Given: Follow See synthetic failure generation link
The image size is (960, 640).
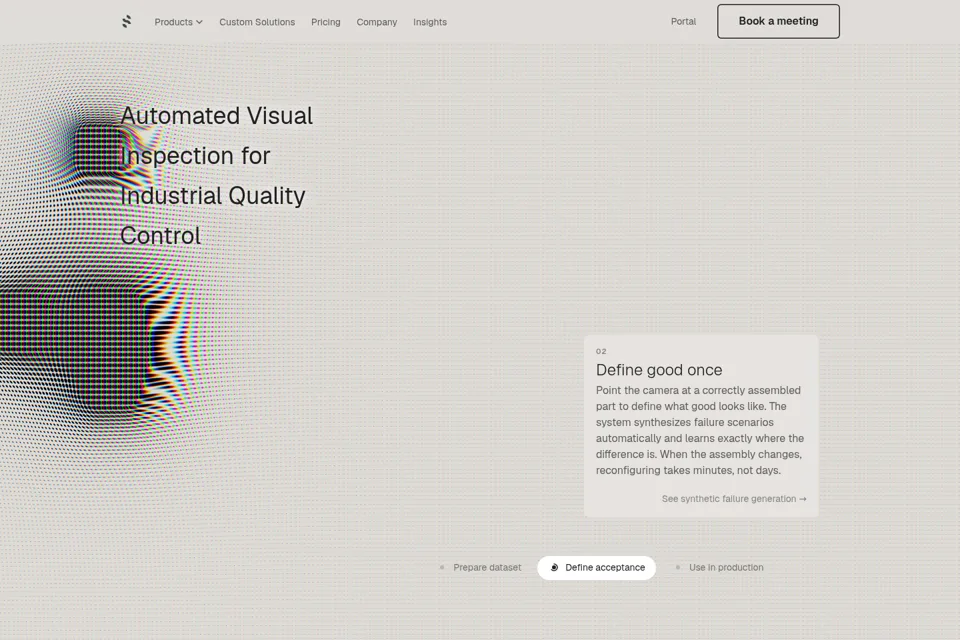Looking at the screenshot, I should coord(734,499).
